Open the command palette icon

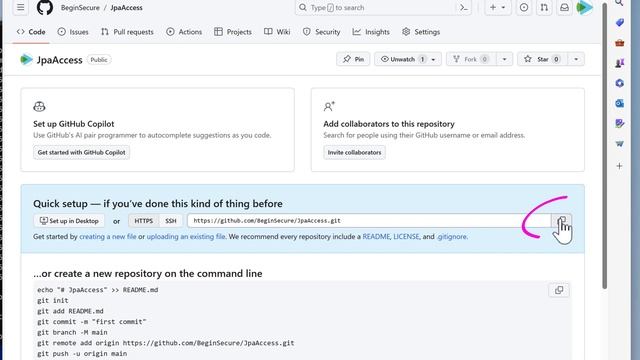point(464,7)
